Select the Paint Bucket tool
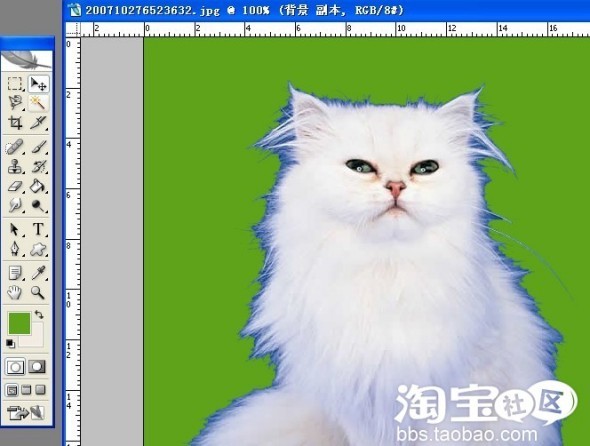This screenshot has height=446, width=590. pyautogui.click(x=38, y=186)
